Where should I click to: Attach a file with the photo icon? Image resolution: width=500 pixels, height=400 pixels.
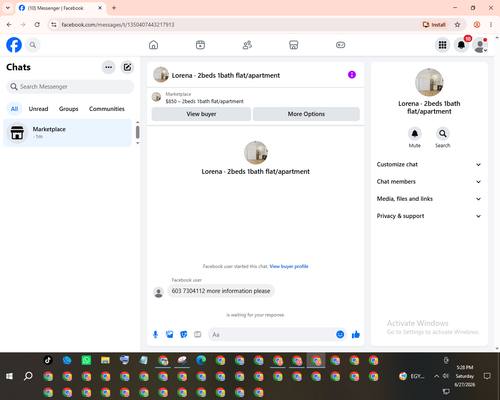(x=170, y=334)
